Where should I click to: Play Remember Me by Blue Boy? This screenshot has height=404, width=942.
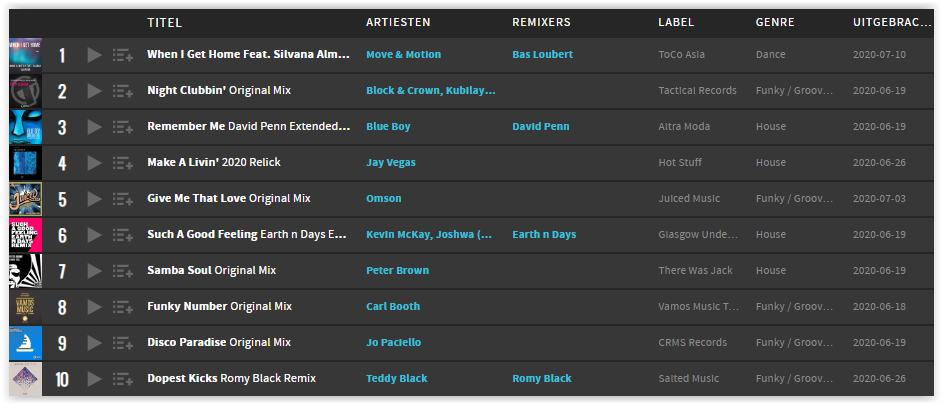point(94,127)
